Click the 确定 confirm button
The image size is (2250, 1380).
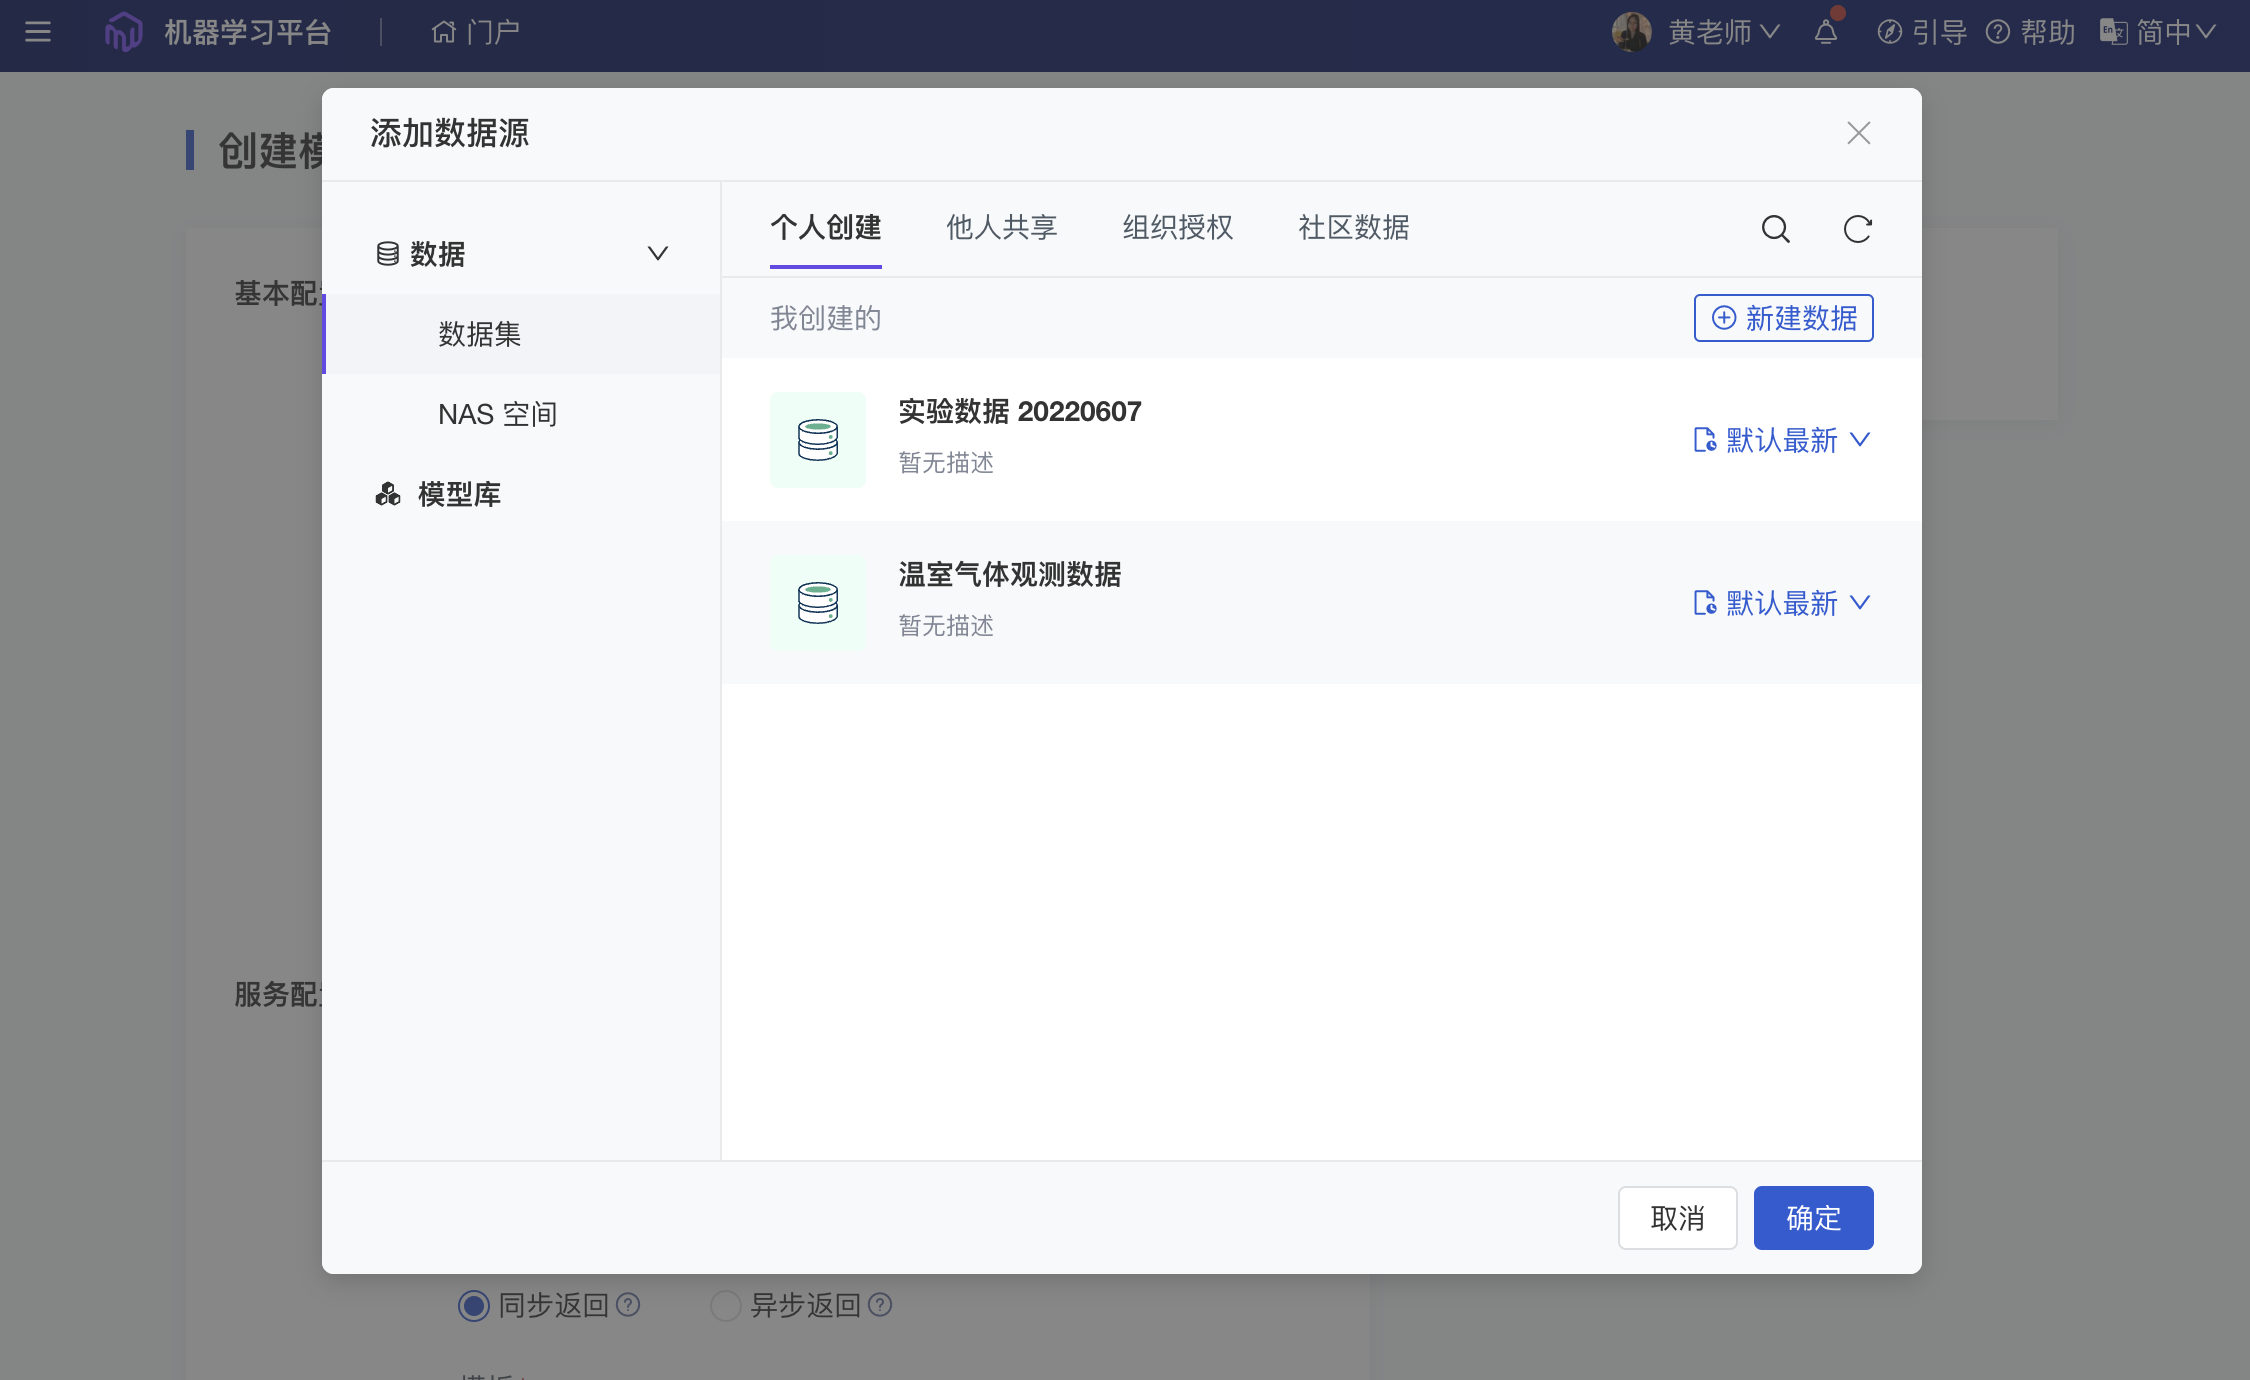coord(1813,1218)
